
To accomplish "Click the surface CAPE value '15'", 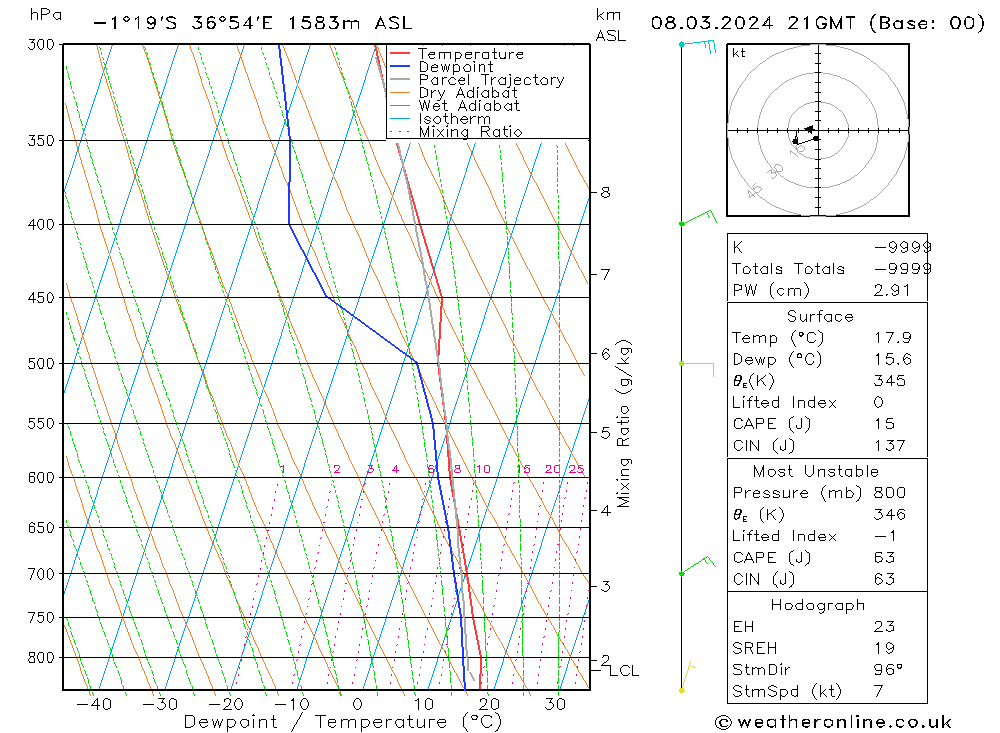I will coord(885,424).
